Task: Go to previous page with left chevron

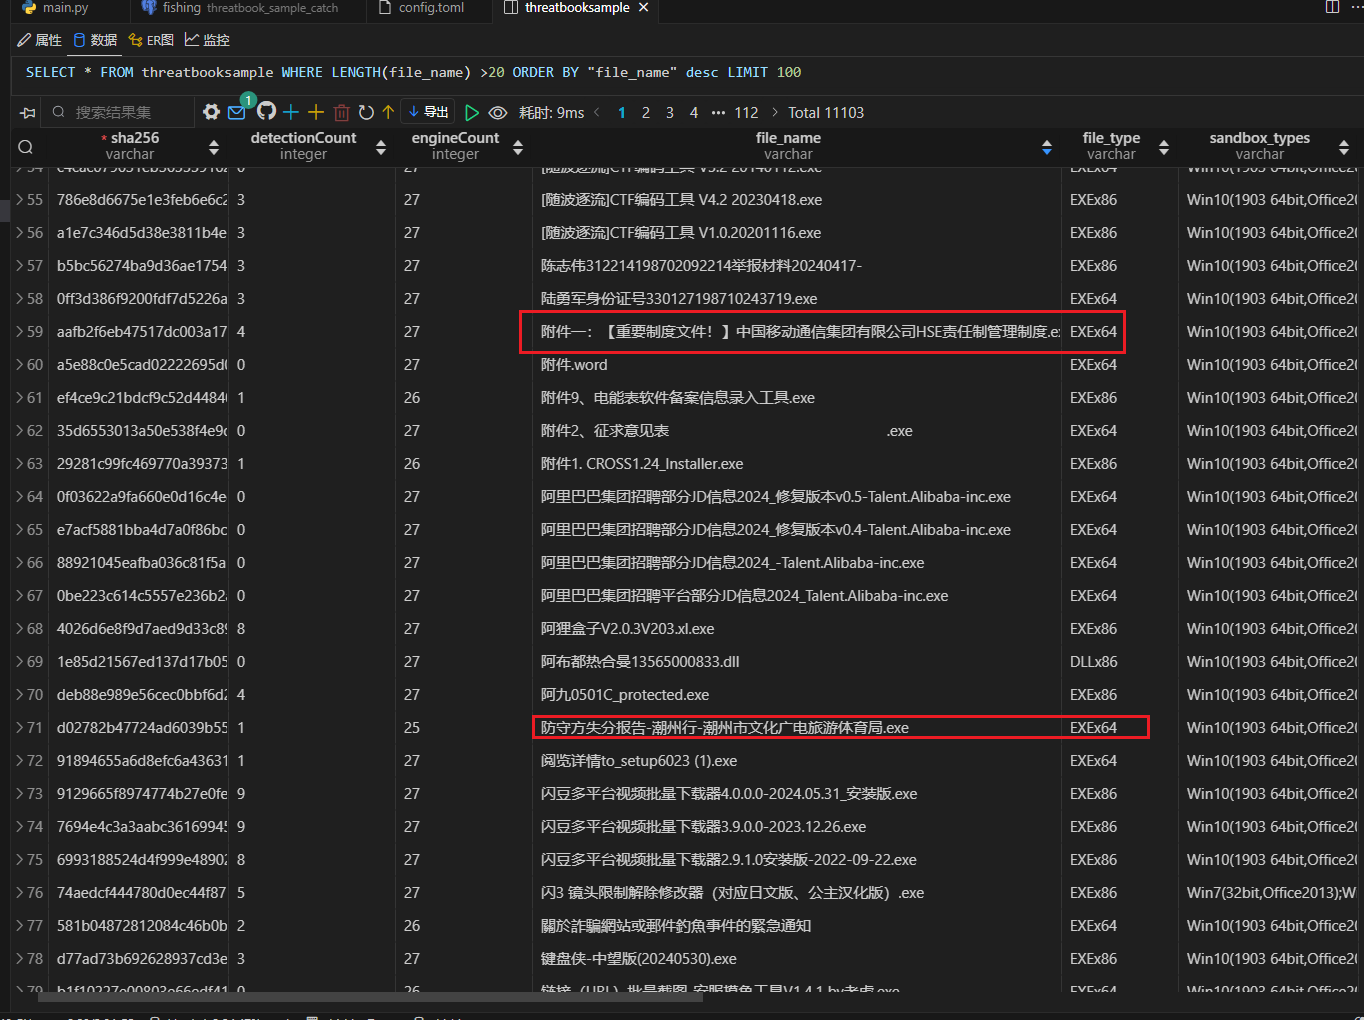Action: click(597, 112)
